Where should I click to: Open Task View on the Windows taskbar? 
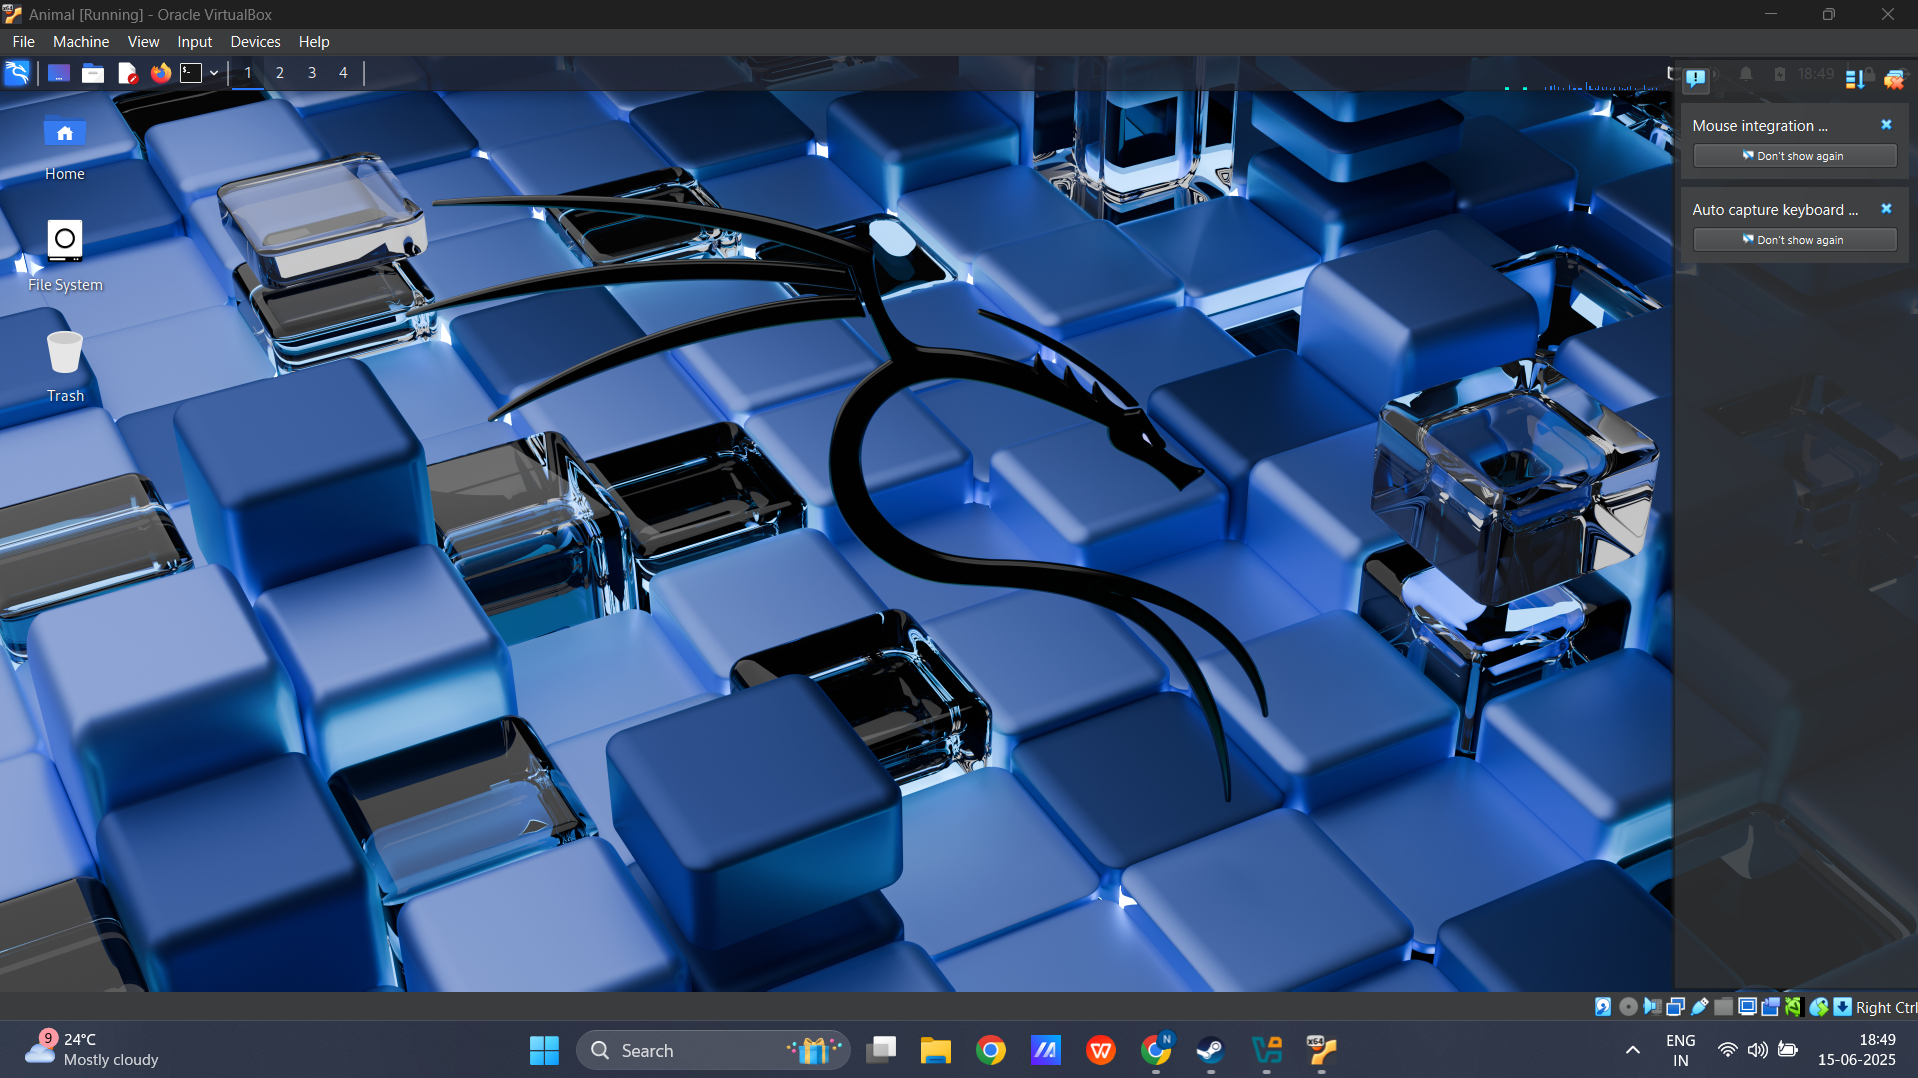[881, 1050]
